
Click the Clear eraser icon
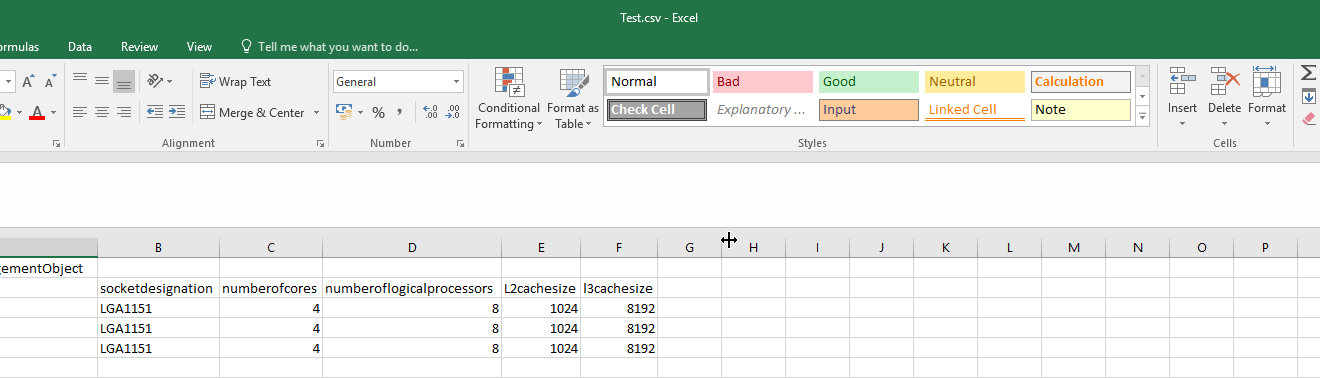point(1308,119)
